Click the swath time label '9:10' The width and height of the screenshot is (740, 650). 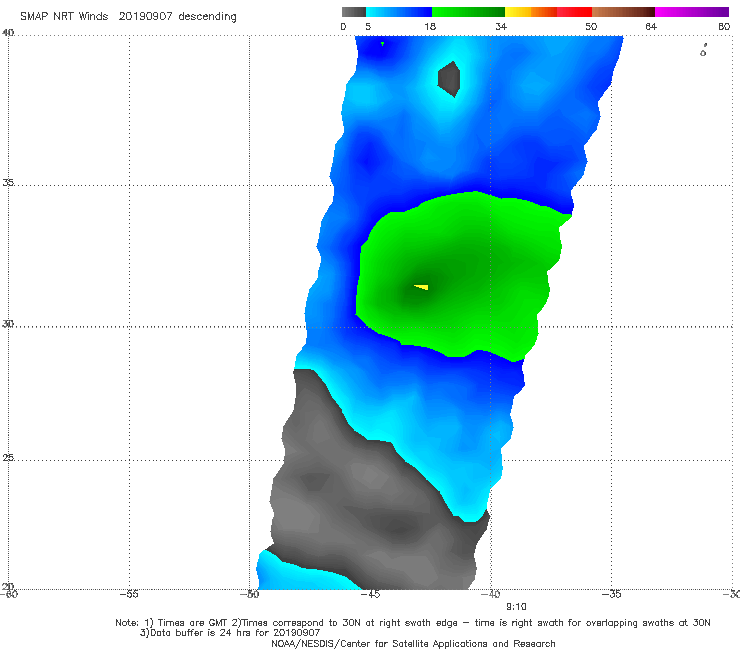516,607
